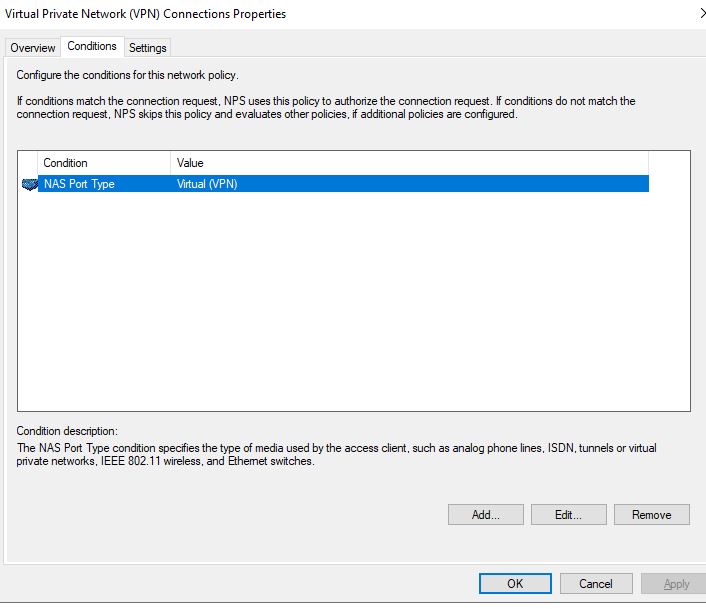Click the Virtual (VPN) value cell
Viewport: 706px width, 609px height.
207,184
